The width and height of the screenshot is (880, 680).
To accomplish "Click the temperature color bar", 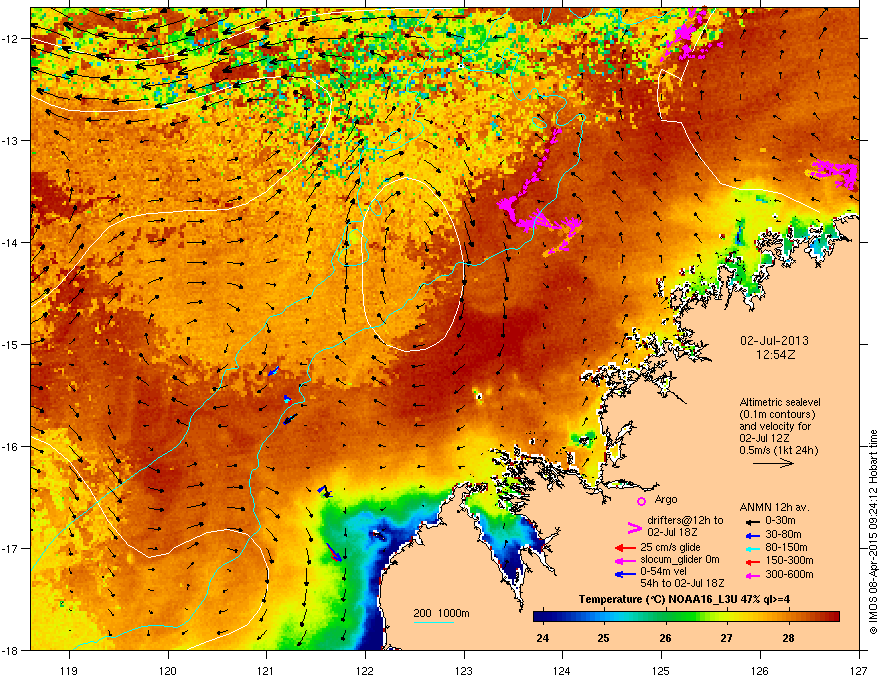I will pyautogui.click(x=686, y=617).
